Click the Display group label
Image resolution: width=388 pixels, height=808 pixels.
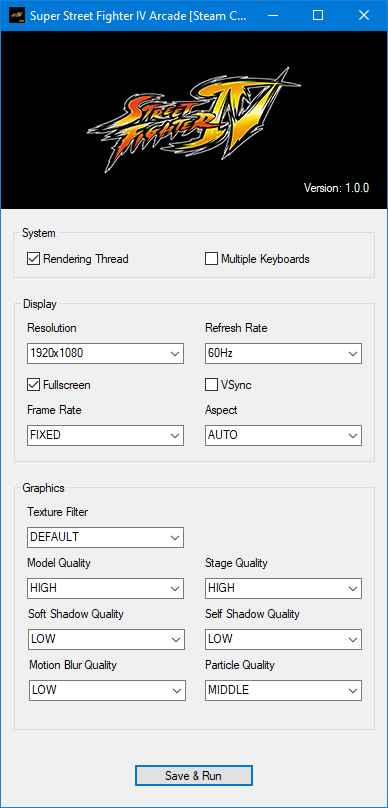[40, 304]
